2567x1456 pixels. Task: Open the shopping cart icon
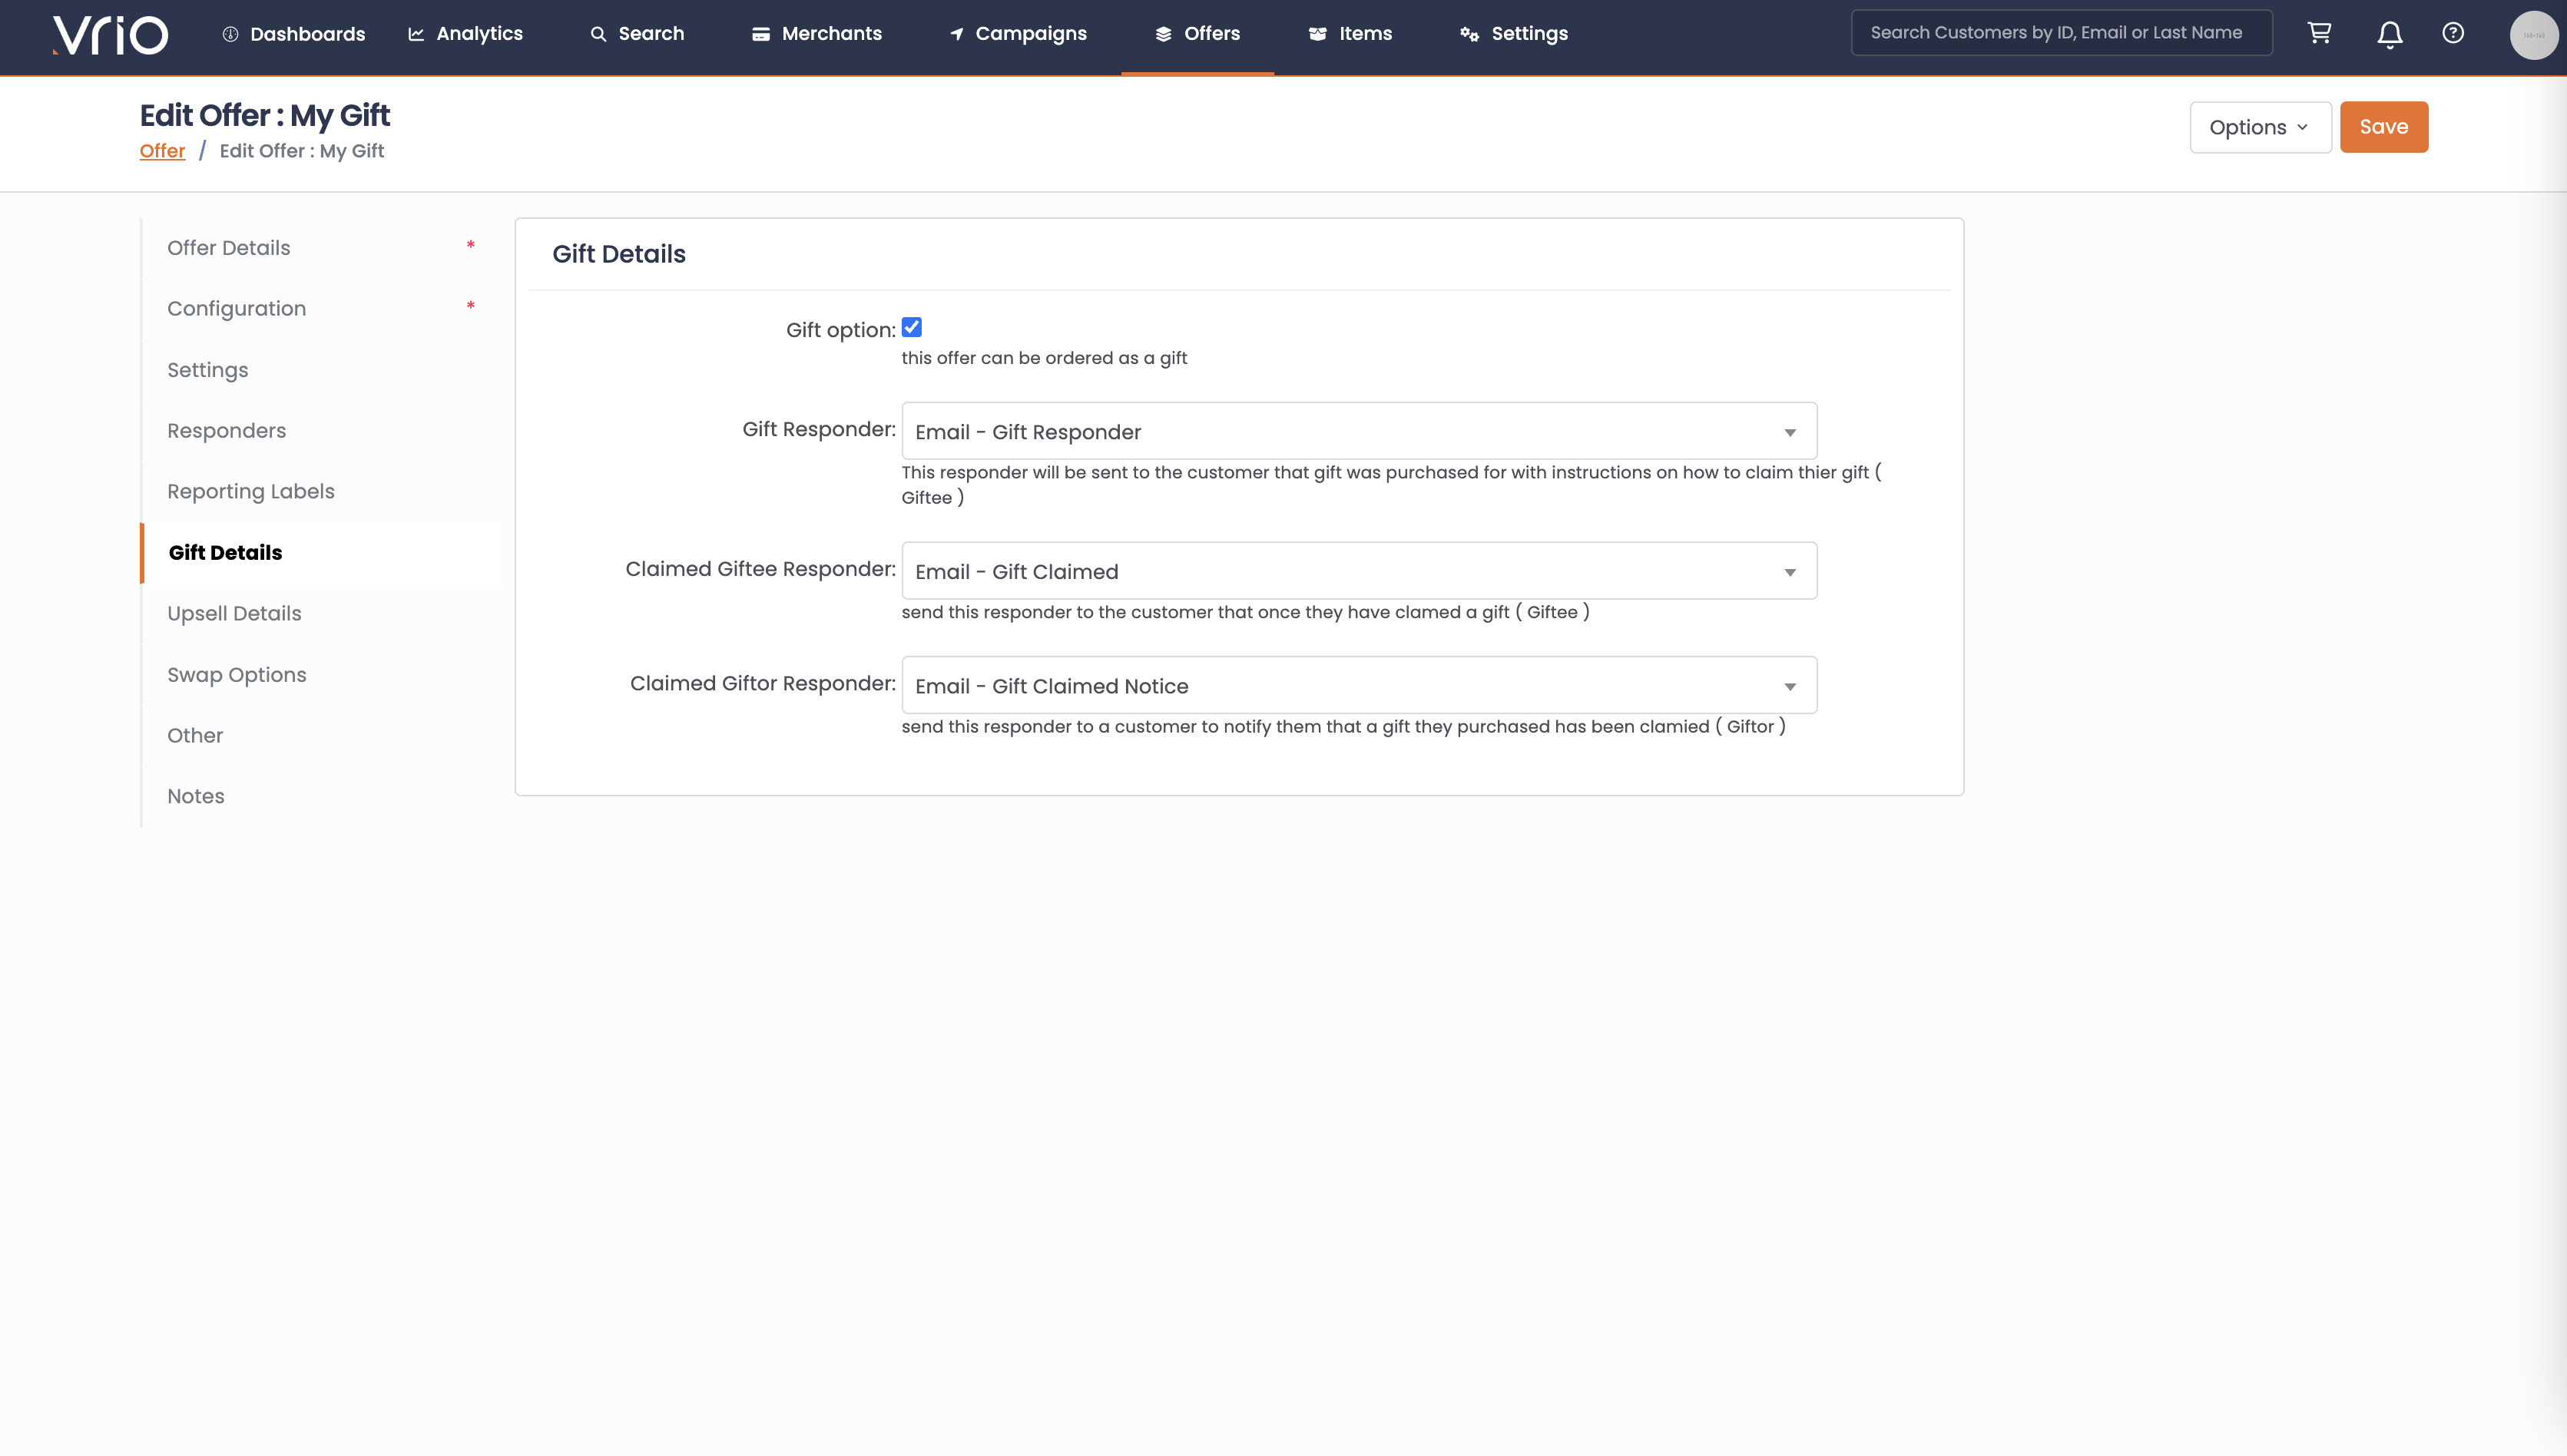2320,33
